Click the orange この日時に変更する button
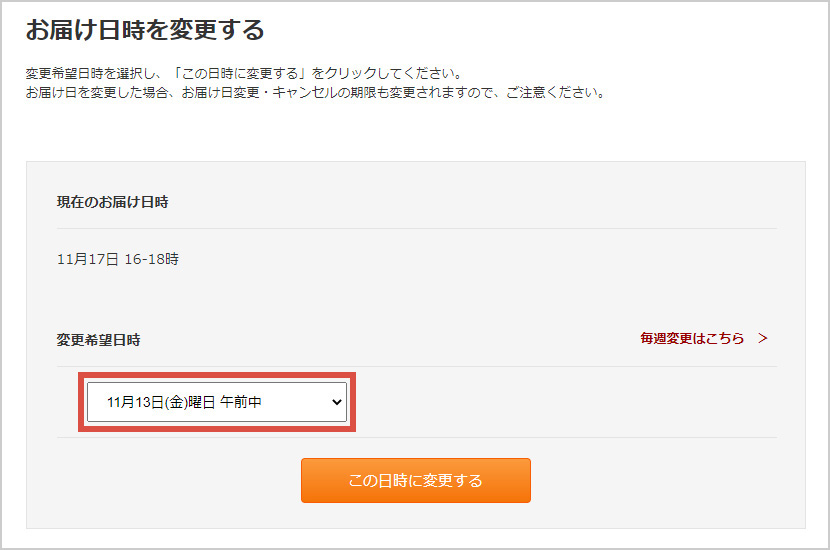830x550 pixels. point(416,481)
